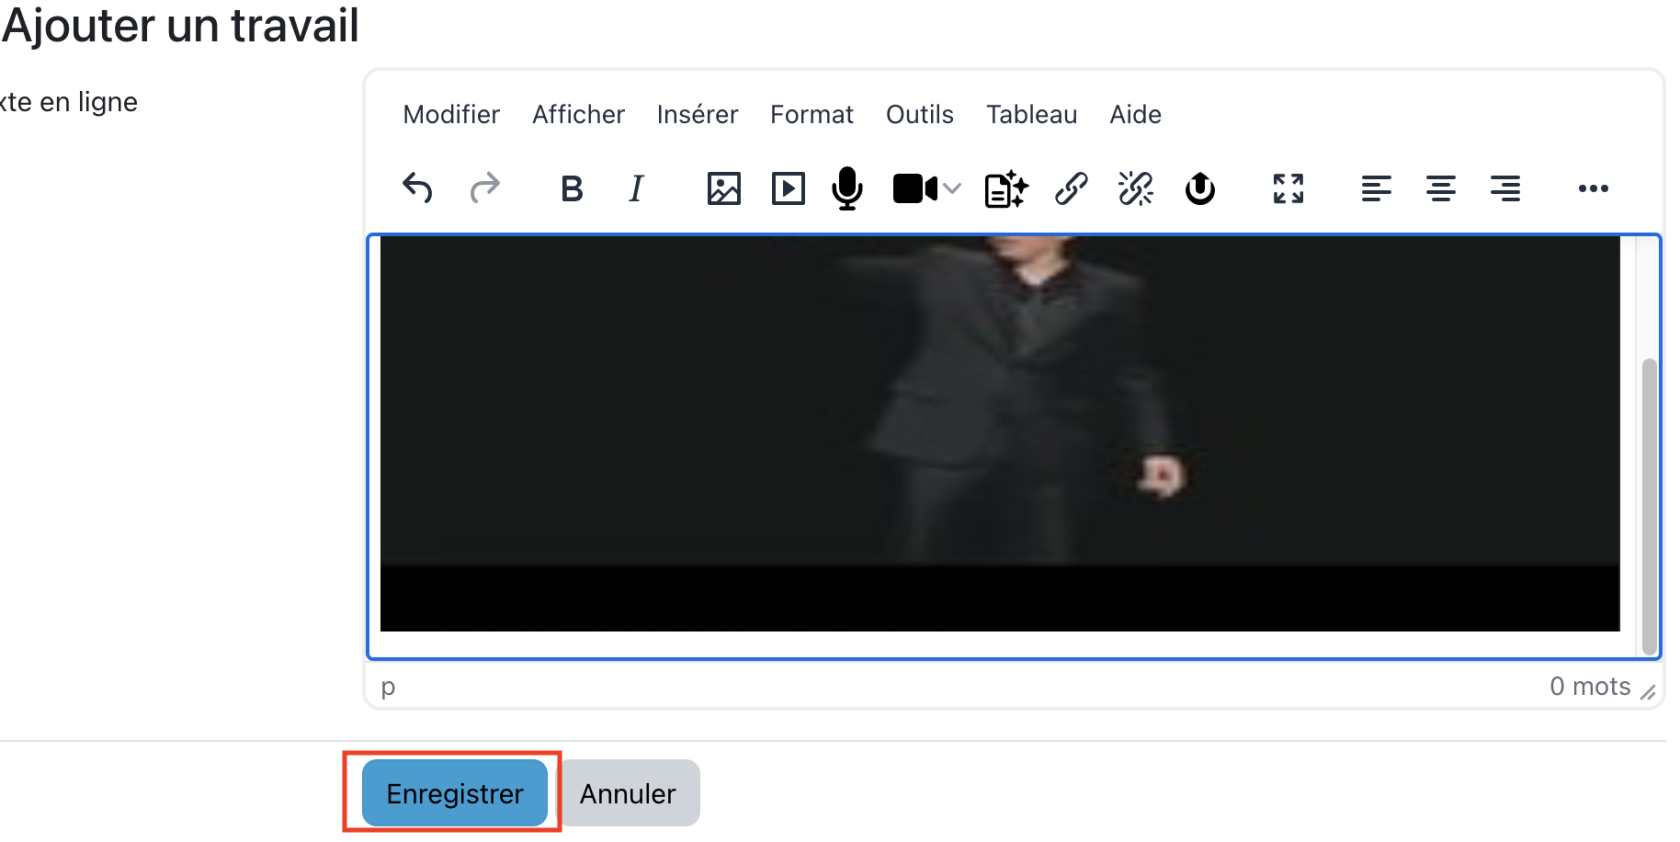Toggle bold formatting
The image size is (1680, 842).
click(571, 188)
